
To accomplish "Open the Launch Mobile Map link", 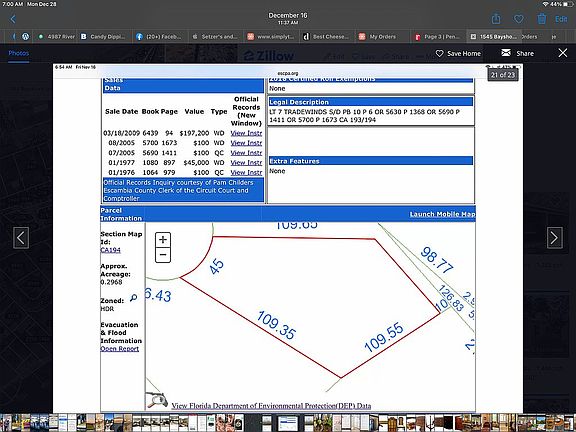I will pyautogui.click(x=442, y=214).
